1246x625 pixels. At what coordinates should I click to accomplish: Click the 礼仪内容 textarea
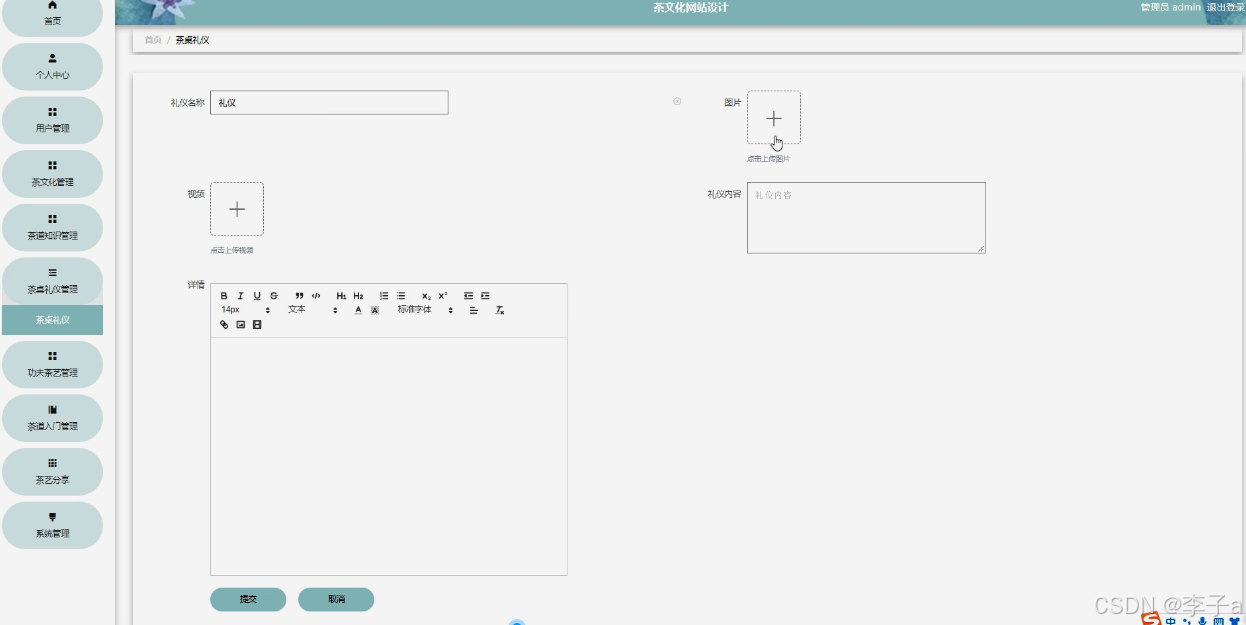866,218
